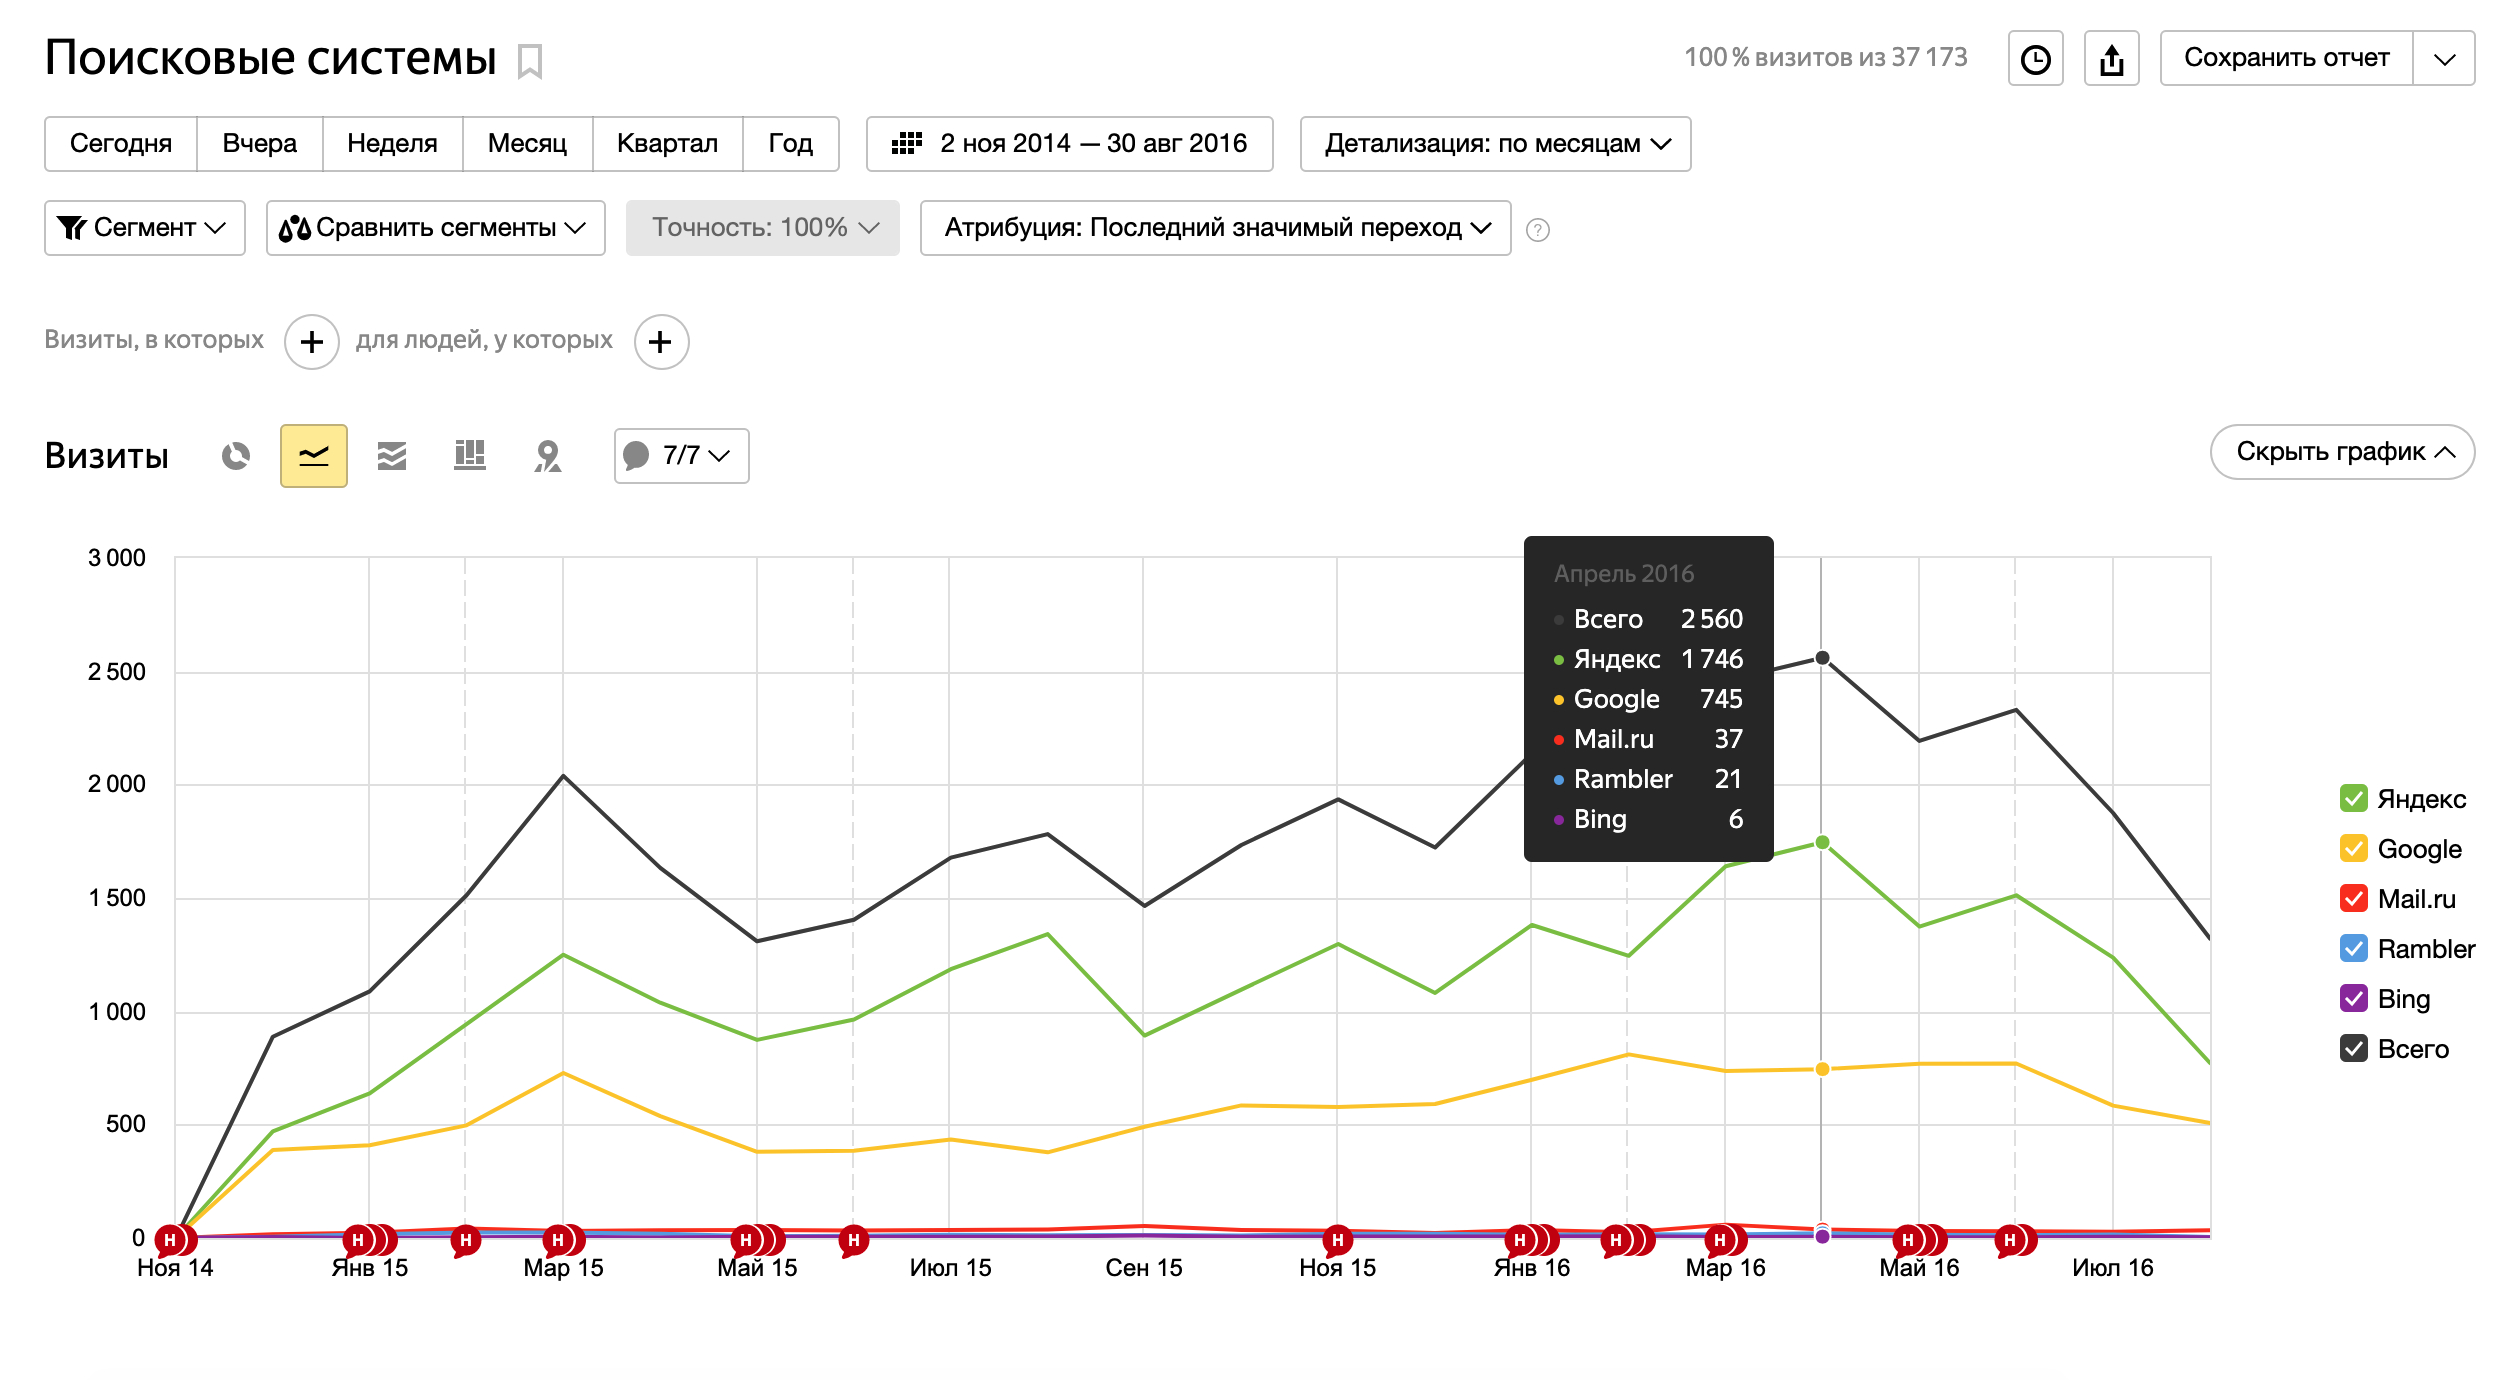This screenshot has height=1380, width=2502.
Task: Switch to pie chart view
Action: coord(236,456)
